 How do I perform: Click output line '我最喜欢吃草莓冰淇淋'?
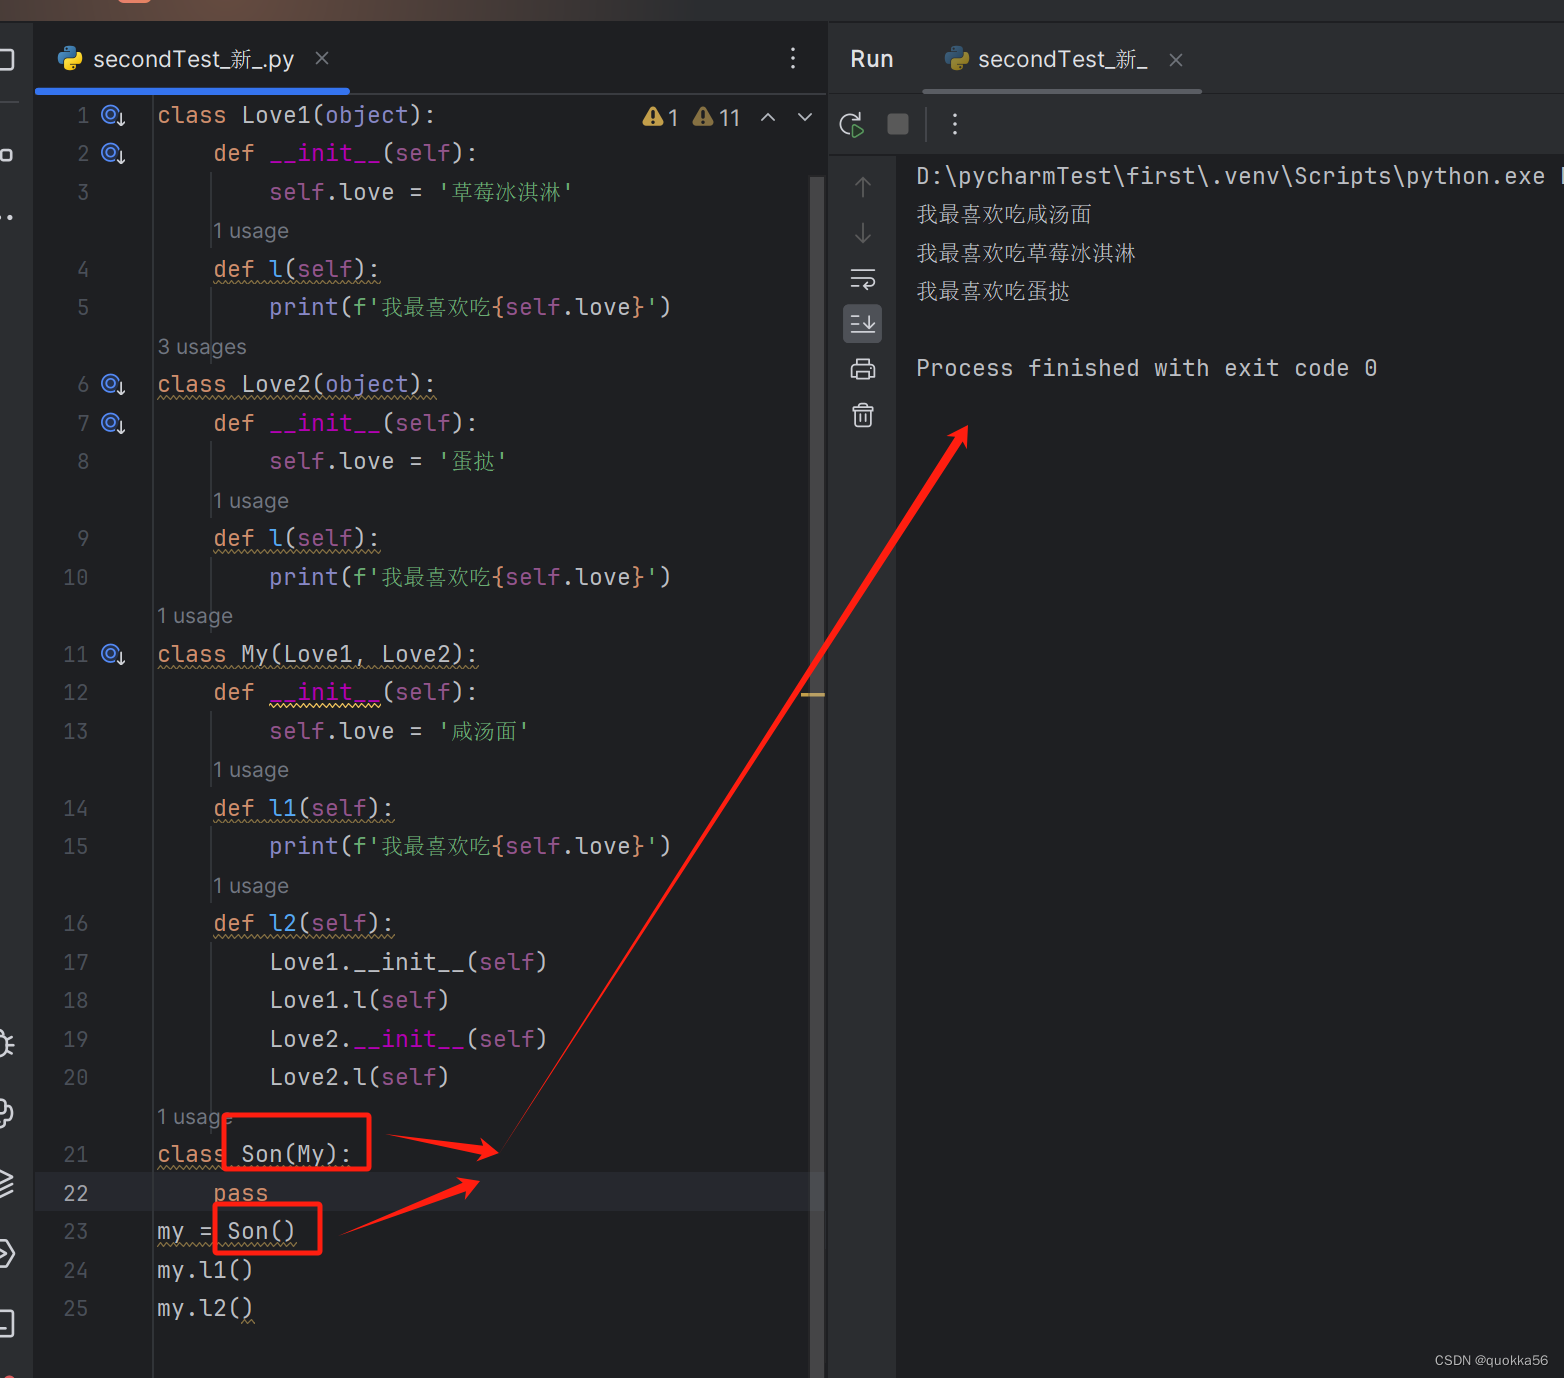pos(1026,254)
